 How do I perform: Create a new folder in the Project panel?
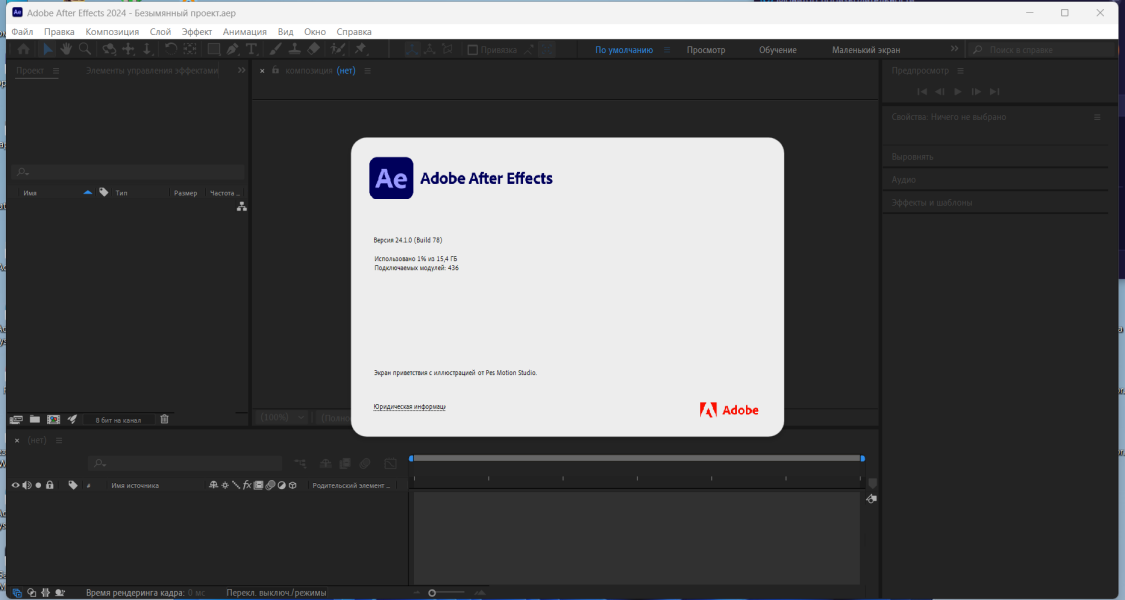click(x=34, y=419)
